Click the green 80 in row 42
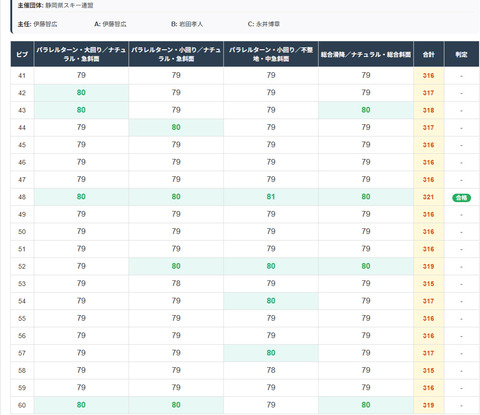This screenshot has width=480, height=415. point(81,93)
